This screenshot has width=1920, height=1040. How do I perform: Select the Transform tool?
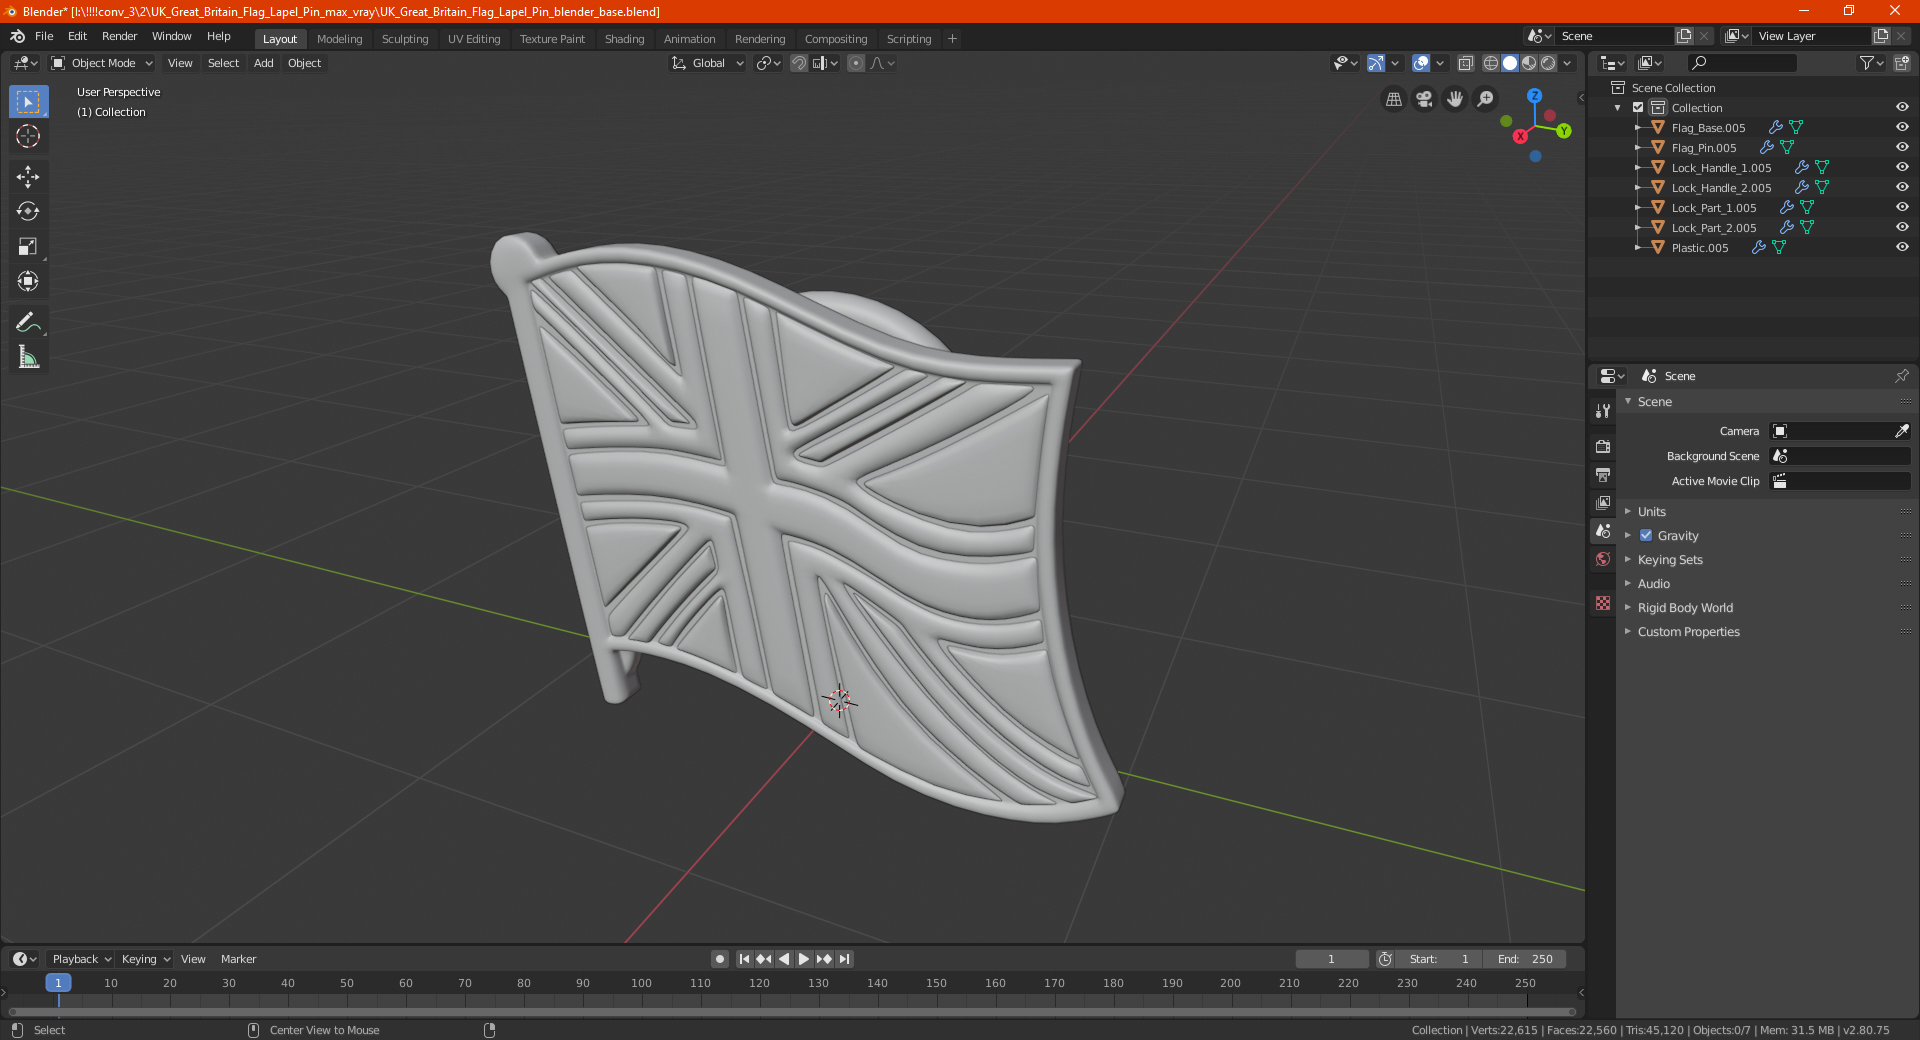click(28, 281)
